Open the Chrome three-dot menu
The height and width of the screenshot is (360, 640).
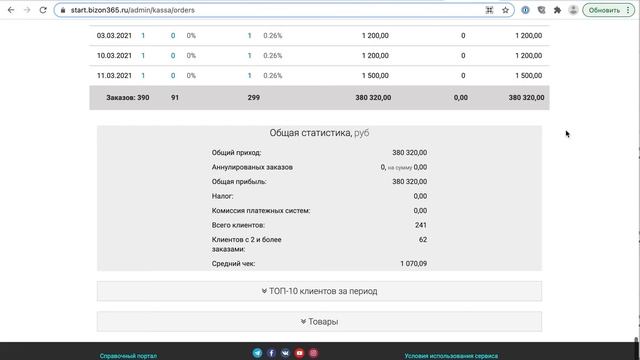(x=628, y=10)
